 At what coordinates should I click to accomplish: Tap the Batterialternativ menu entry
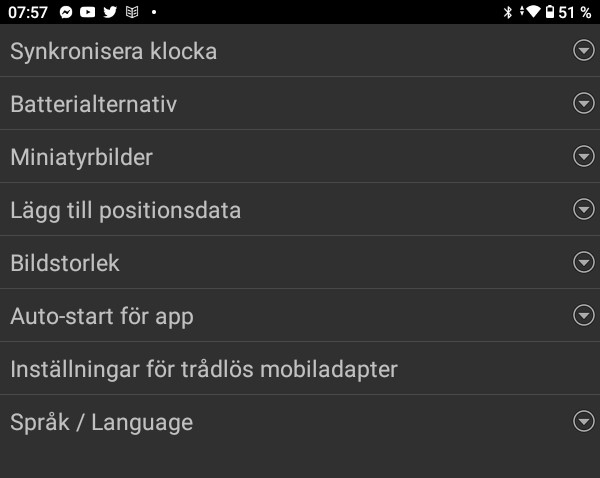click(x=94, y=104)
